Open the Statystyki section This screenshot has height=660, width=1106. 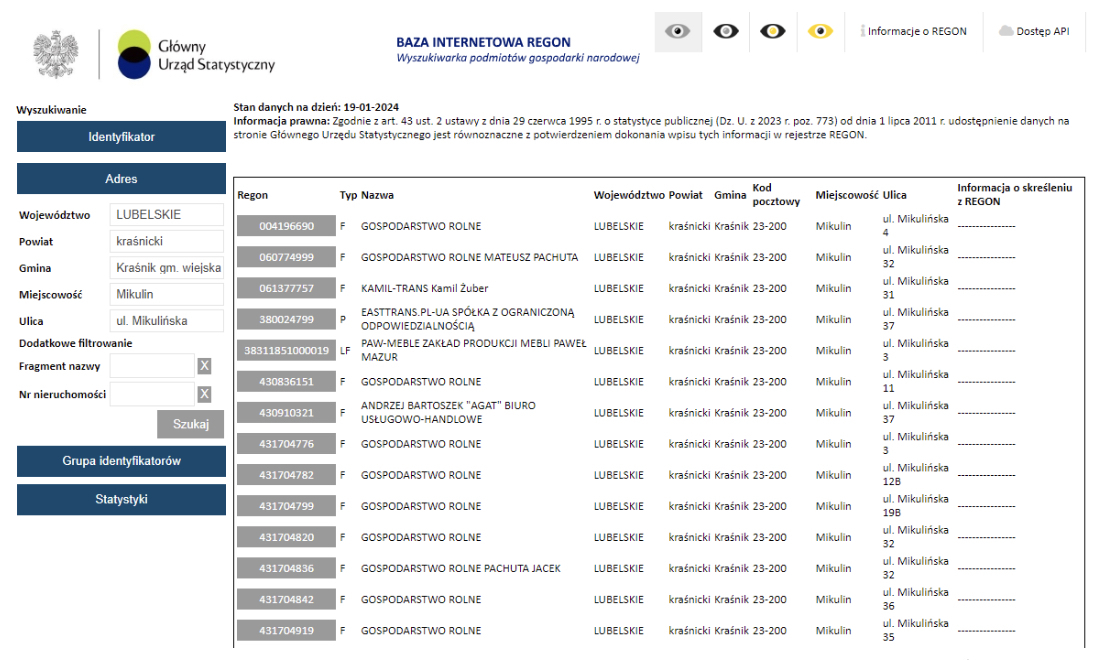tap(121, 499)
